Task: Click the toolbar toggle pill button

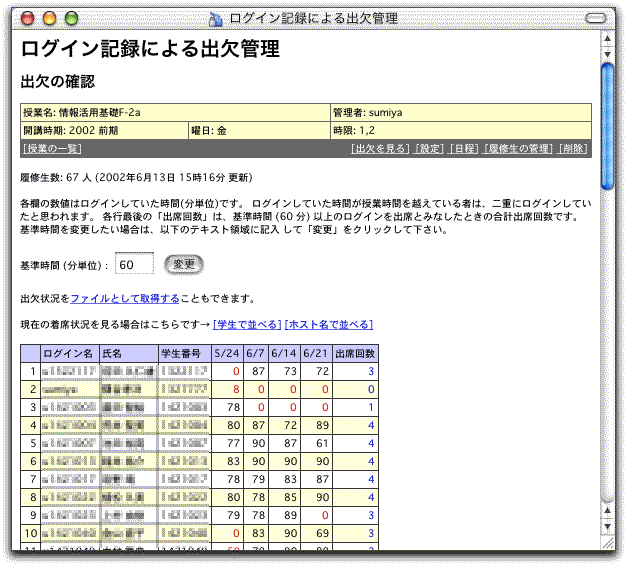Action: [x=596, y=18]
